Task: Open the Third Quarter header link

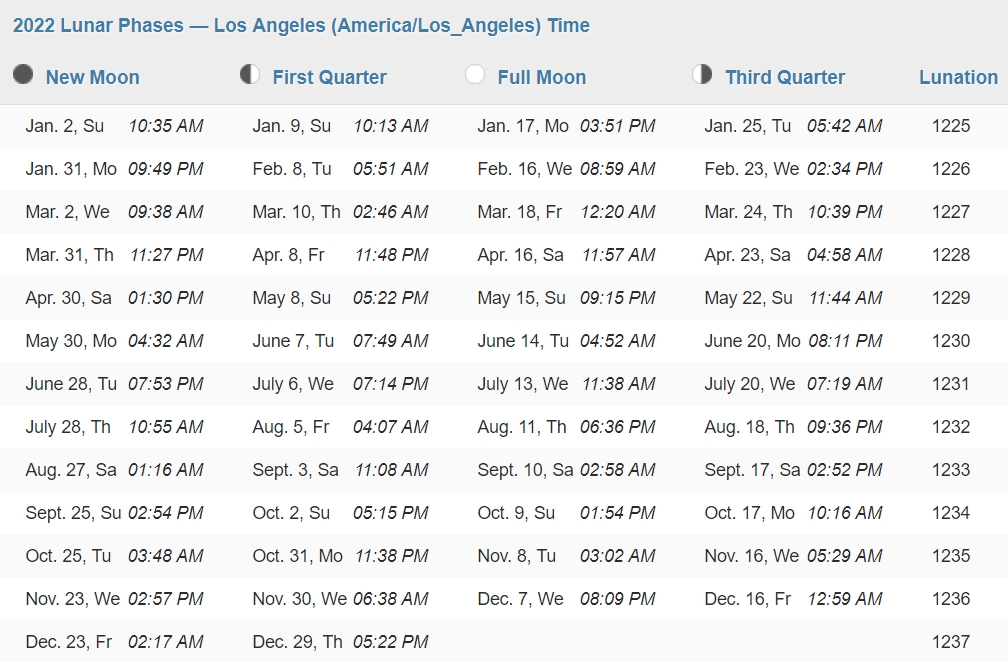Action: [x=785, y=77]
